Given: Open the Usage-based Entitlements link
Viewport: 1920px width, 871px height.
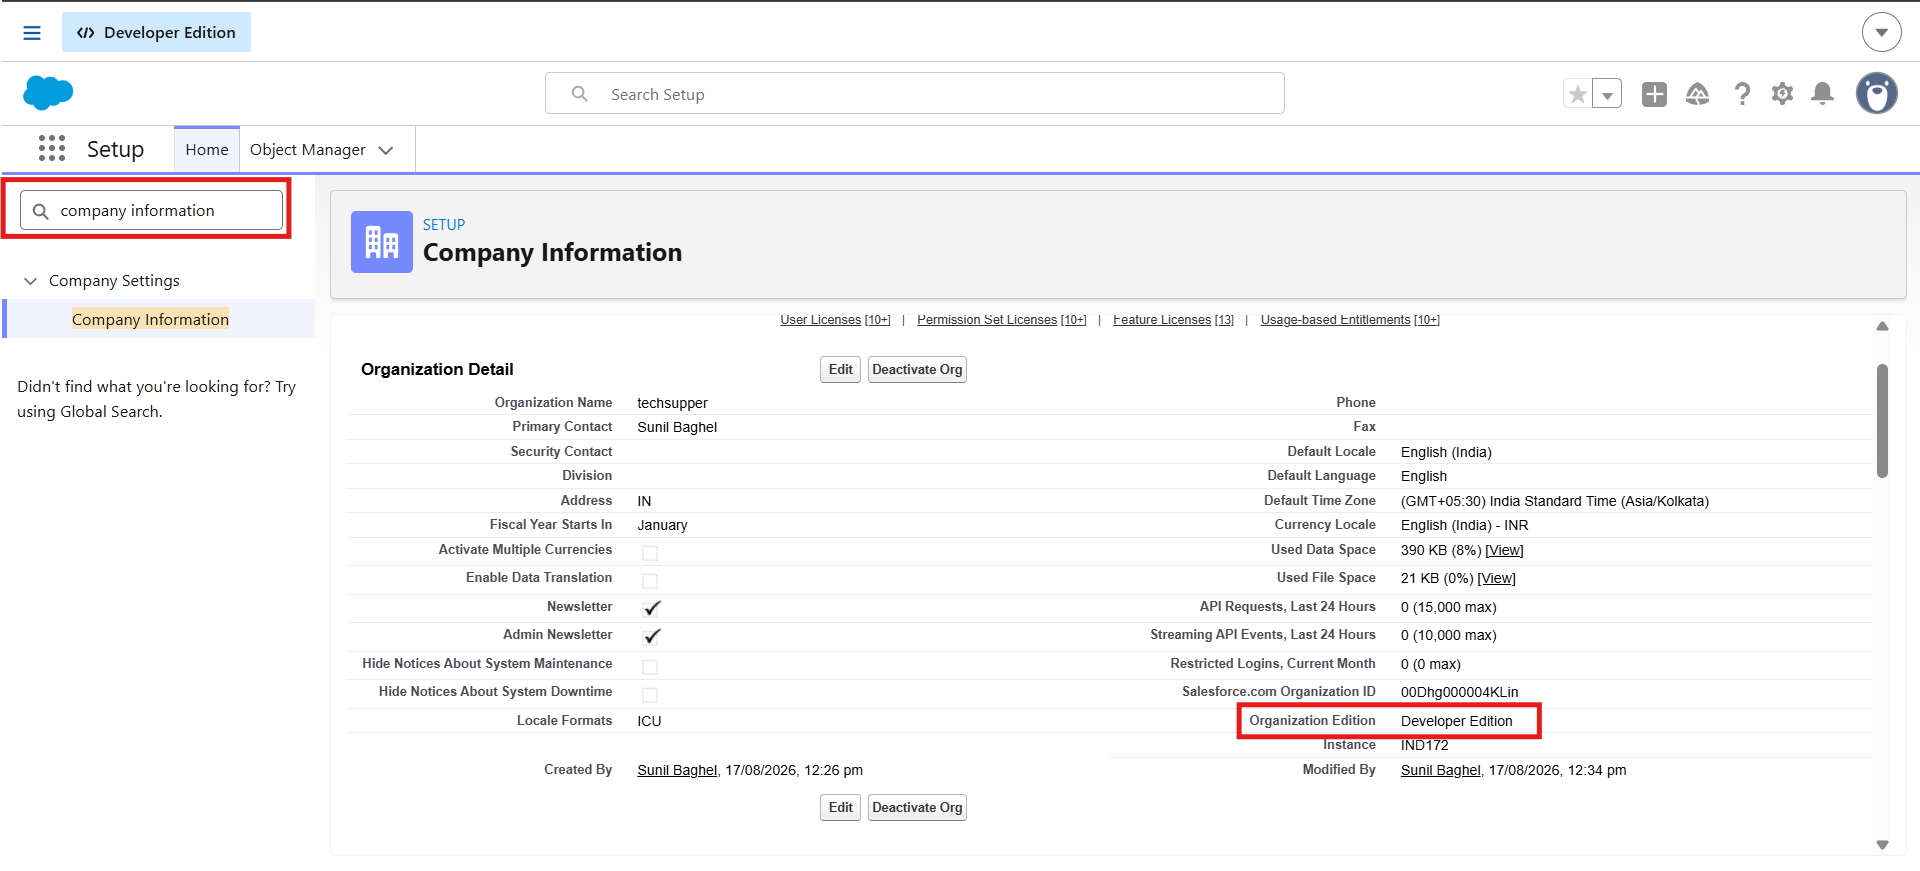Looking at the screenshot, I should click(x=1350, y=320).
